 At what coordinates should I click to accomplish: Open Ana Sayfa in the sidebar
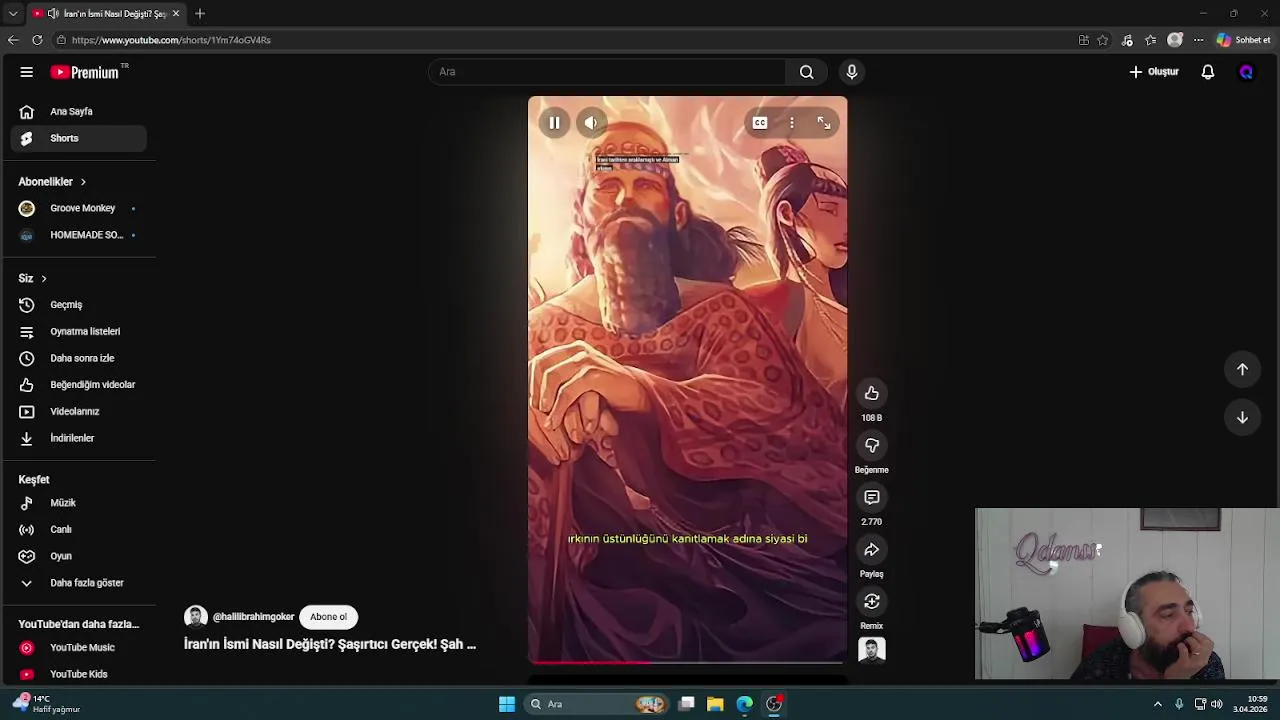[79, 112]
